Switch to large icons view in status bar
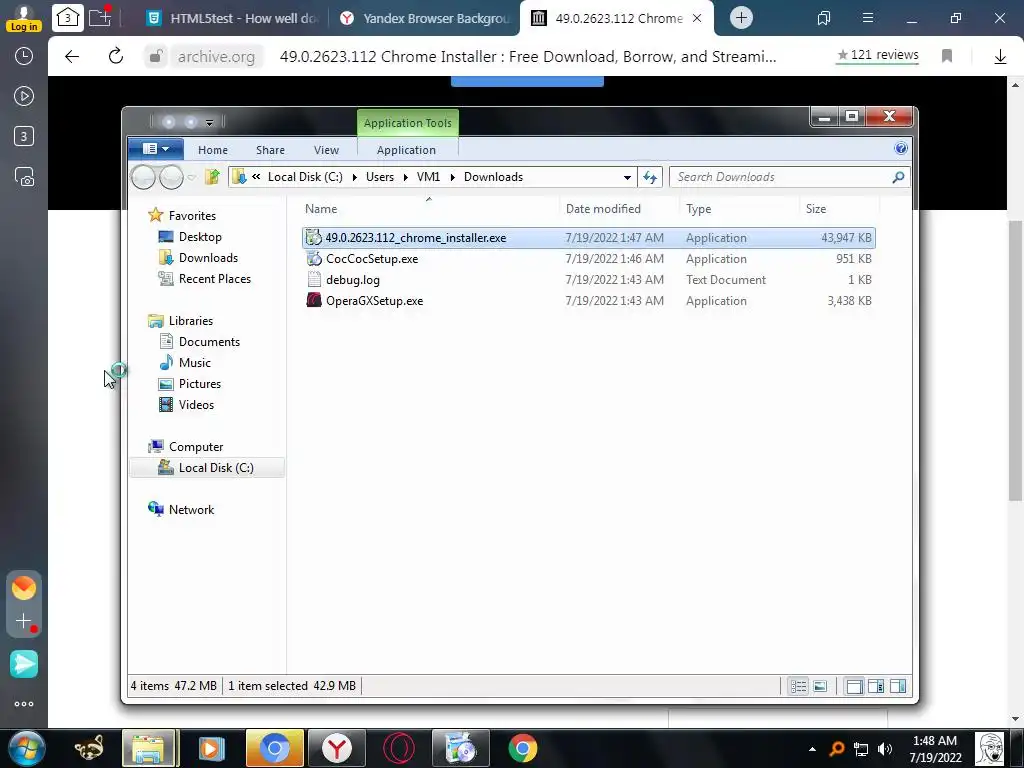1024x768 pixels. pos(820,686)
